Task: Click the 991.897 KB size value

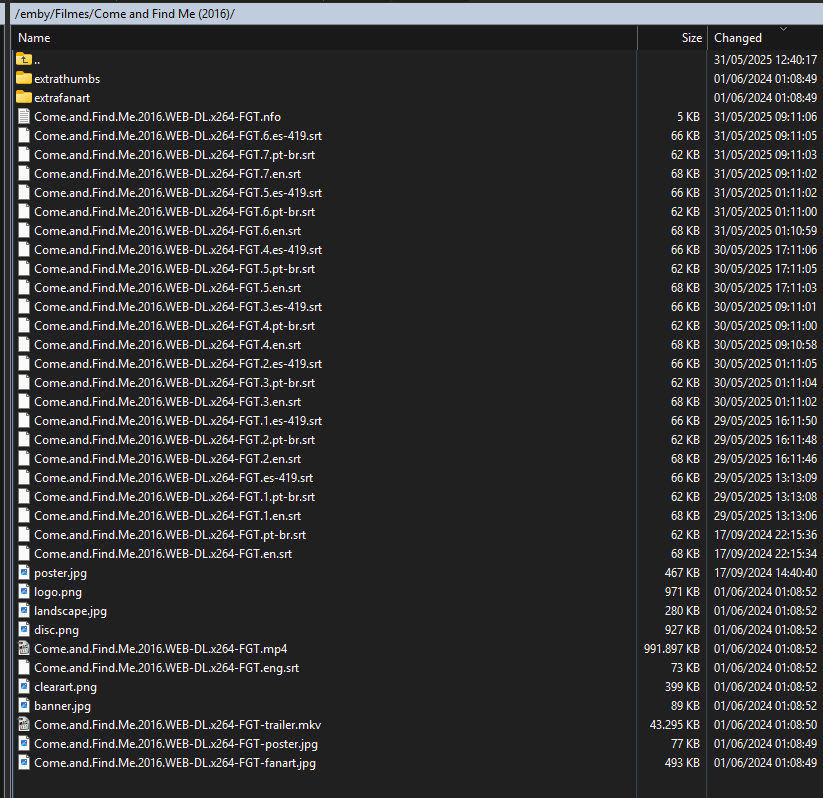Action: (672, 648)
